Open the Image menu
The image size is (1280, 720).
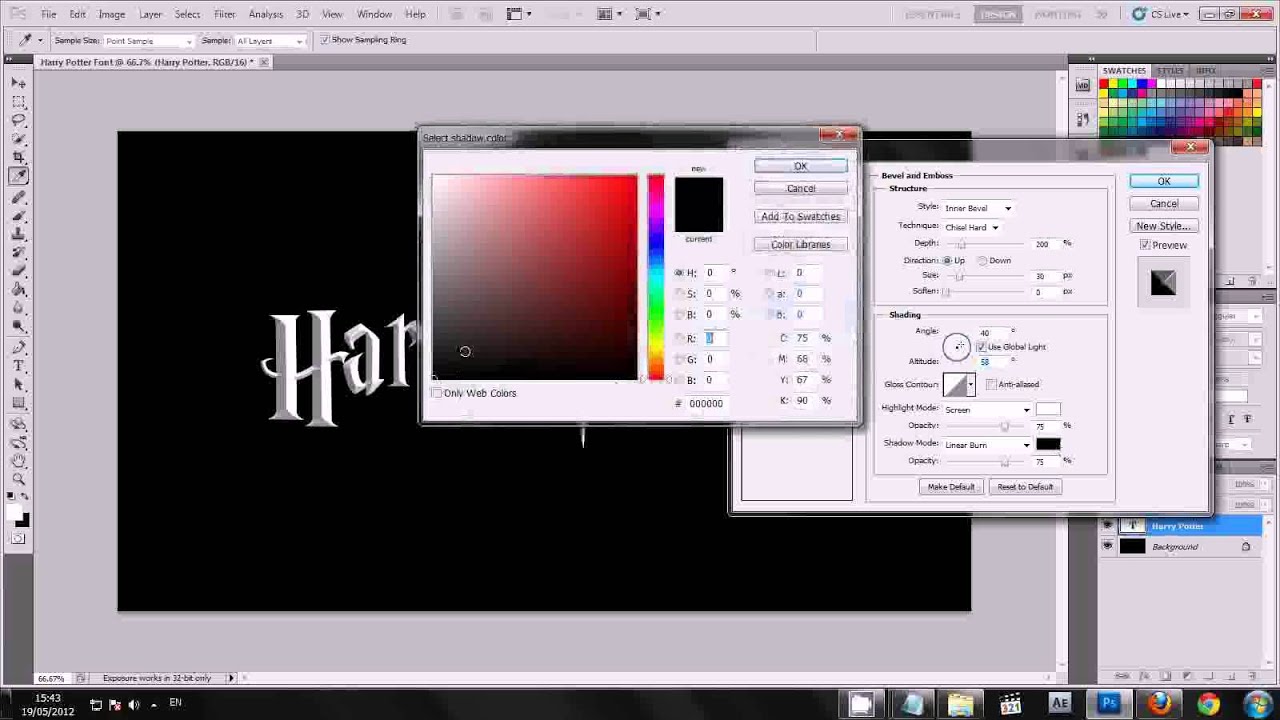(111, 14)
